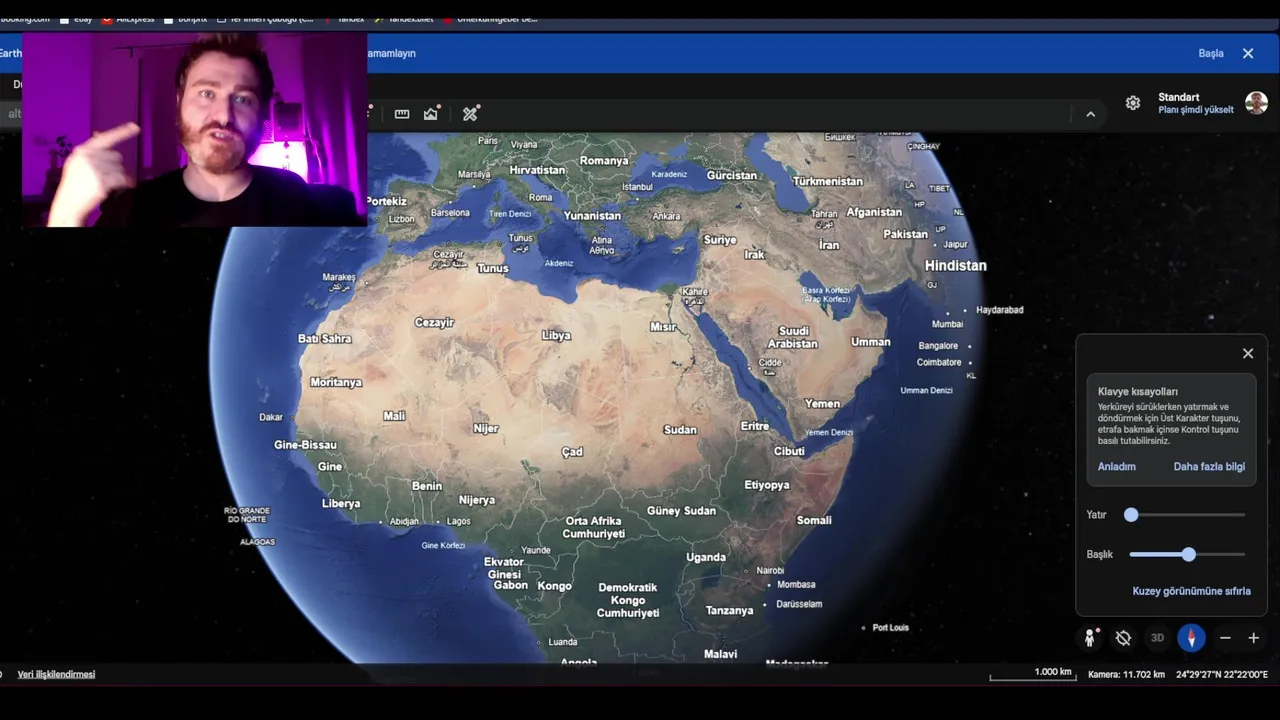The width and height of the screenshot is (1280, 720).
Task: Click the Başlık heading slider handle
Action: 1188,554
